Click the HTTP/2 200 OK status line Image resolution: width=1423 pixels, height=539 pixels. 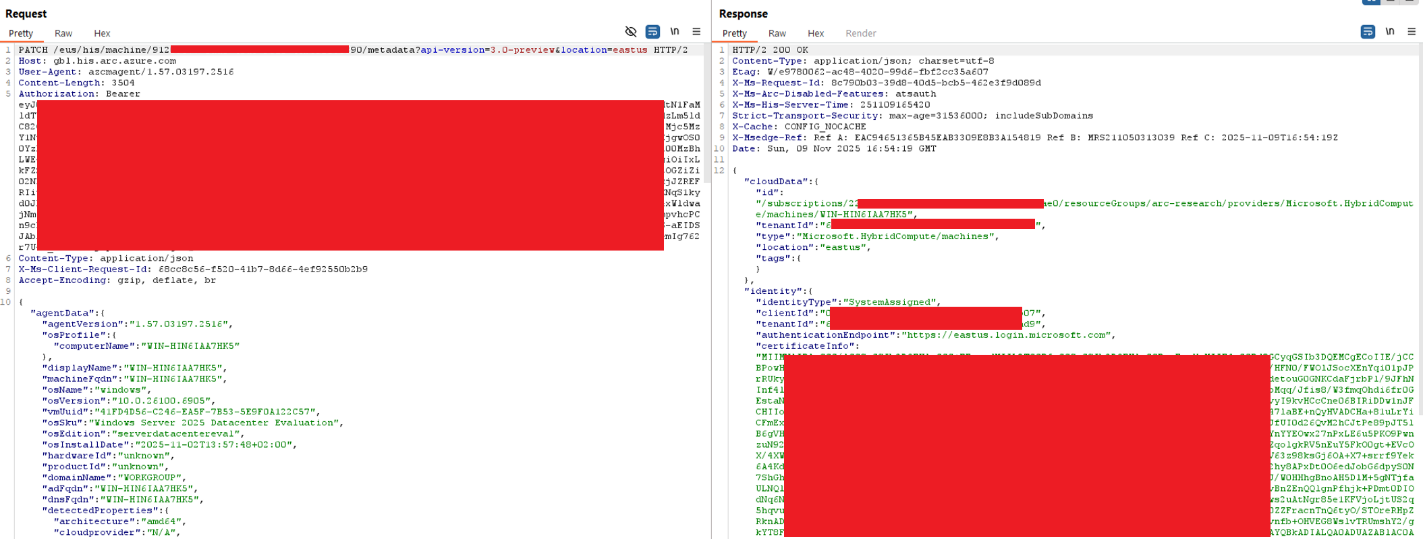(x=770, y=50)
